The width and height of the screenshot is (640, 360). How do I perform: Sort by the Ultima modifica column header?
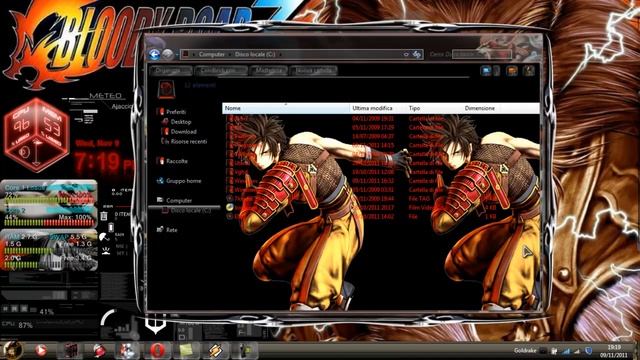tap(378, 108)
